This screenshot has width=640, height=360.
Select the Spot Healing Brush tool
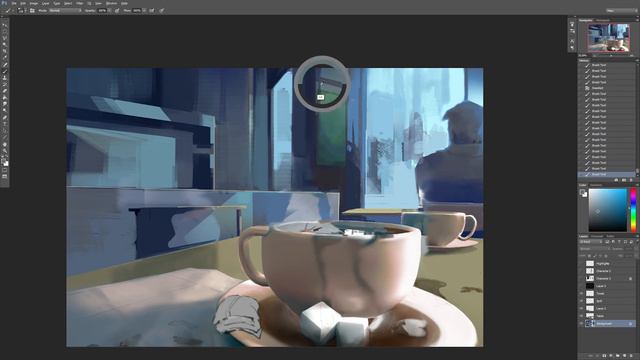pos(5,64)
